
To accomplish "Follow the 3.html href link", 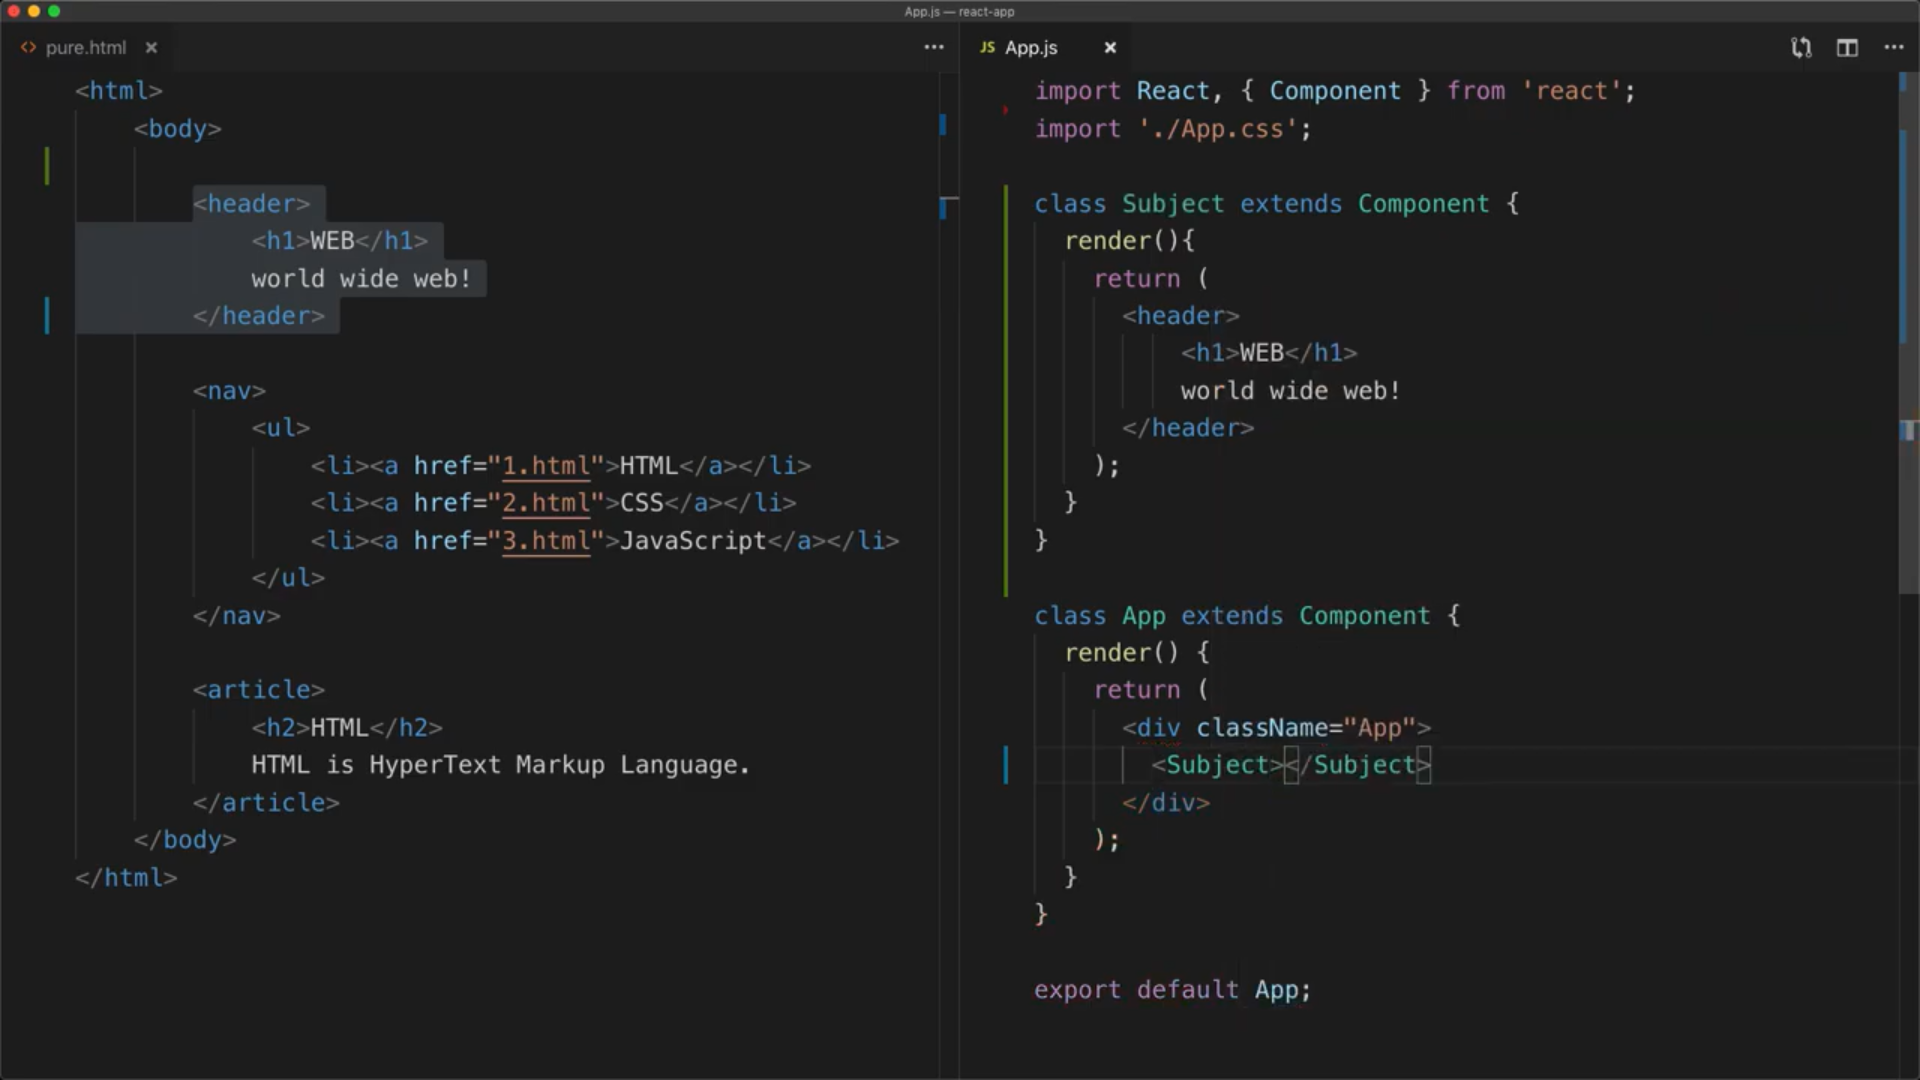I will pos(546,541).
